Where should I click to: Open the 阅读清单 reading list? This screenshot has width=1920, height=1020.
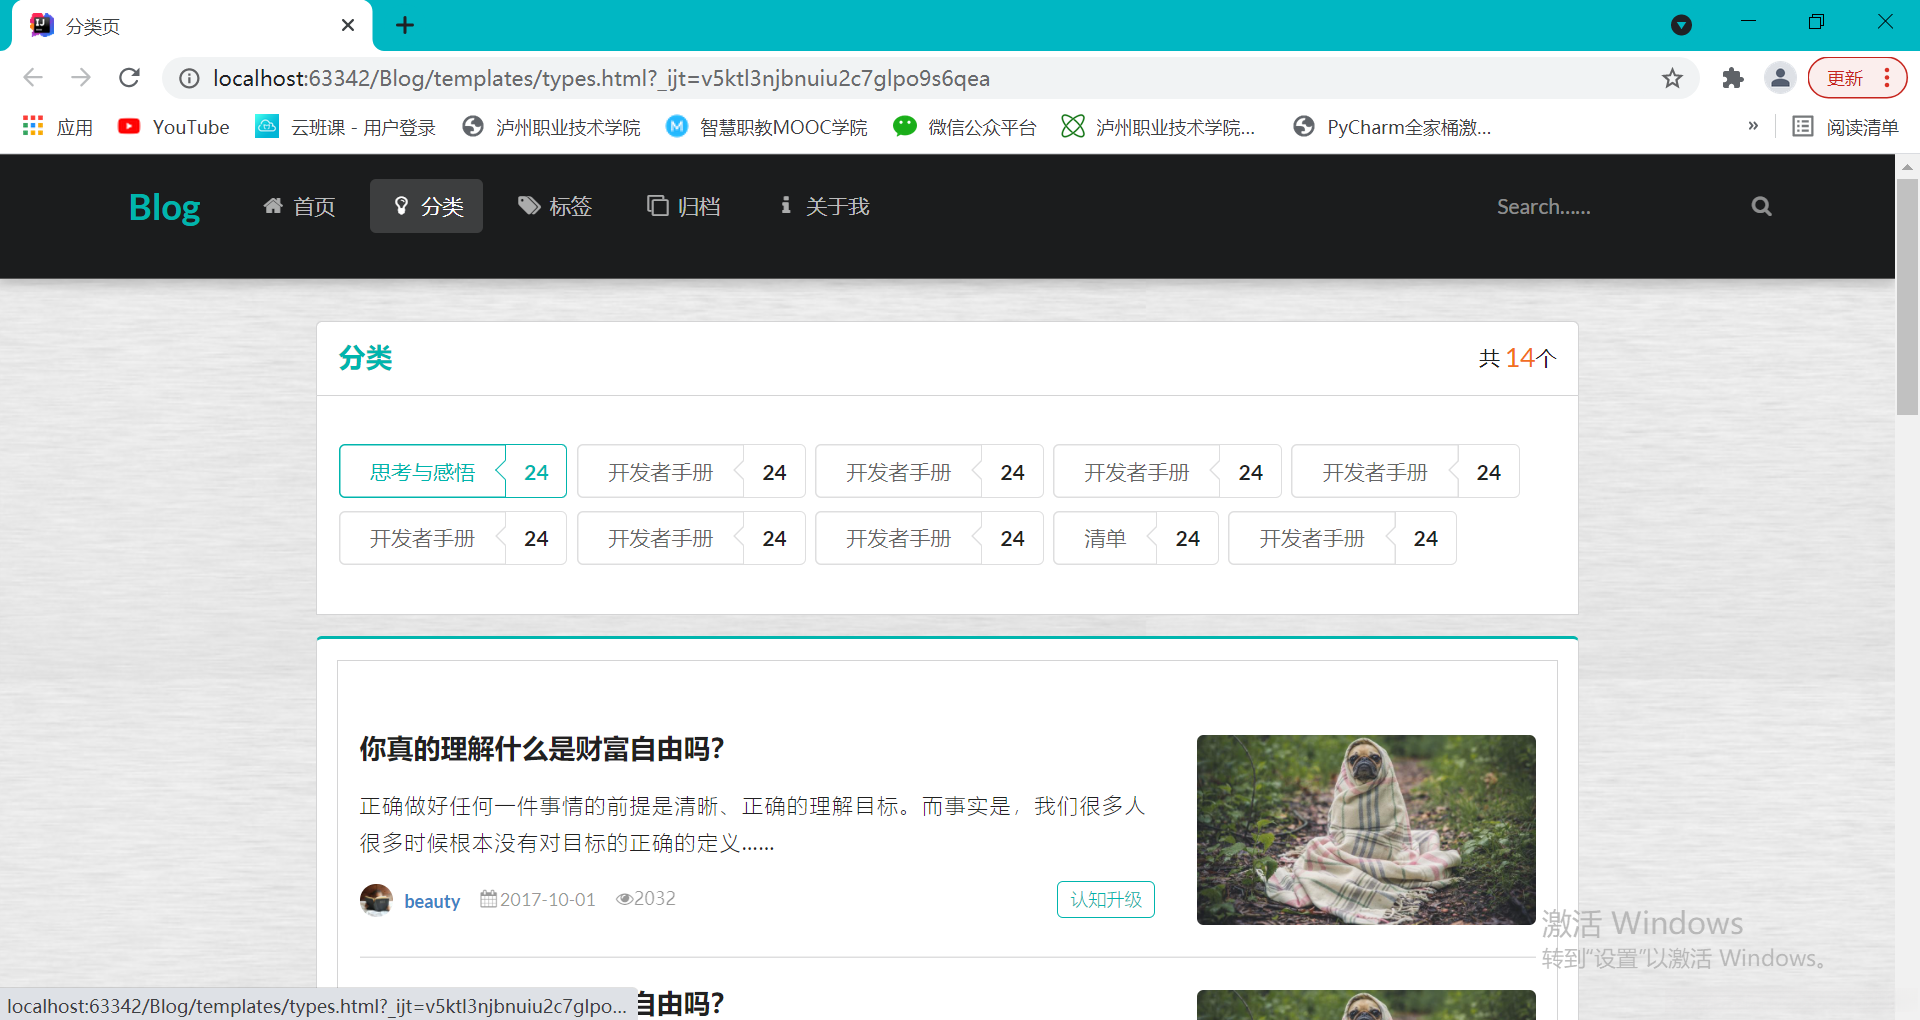pos(1845,127)
